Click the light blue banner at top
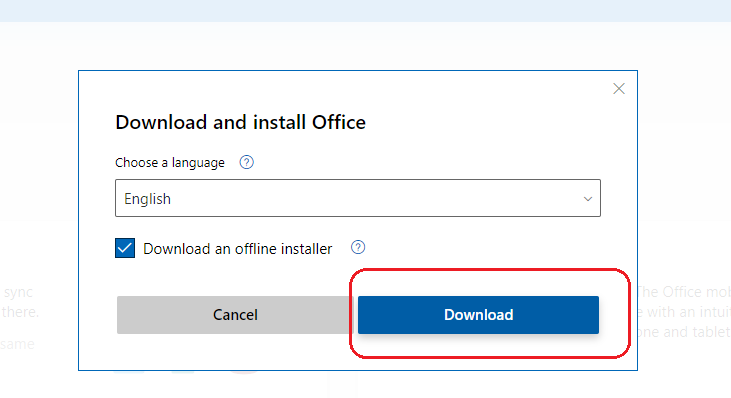The image size is (731, 398). 366,11
